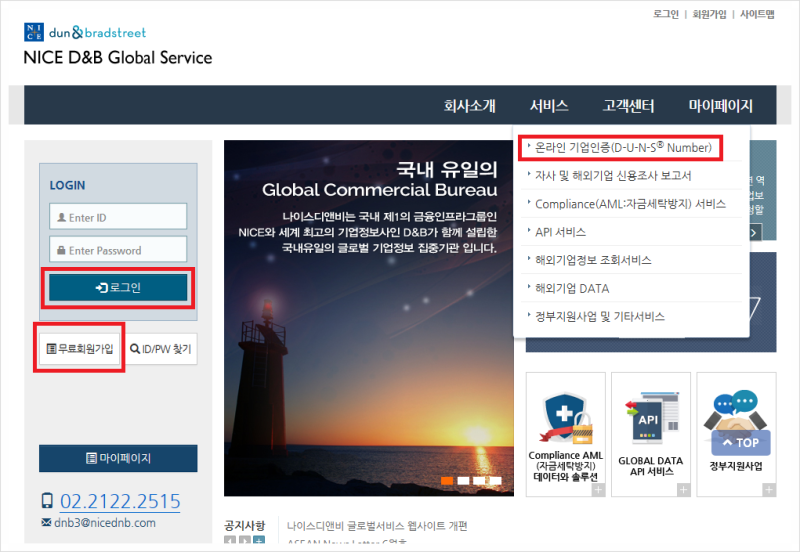Image resolution: width=800 pixels, height=552 pixels.
Task: Click the blue 로그인 button
Action: [118, 287]
